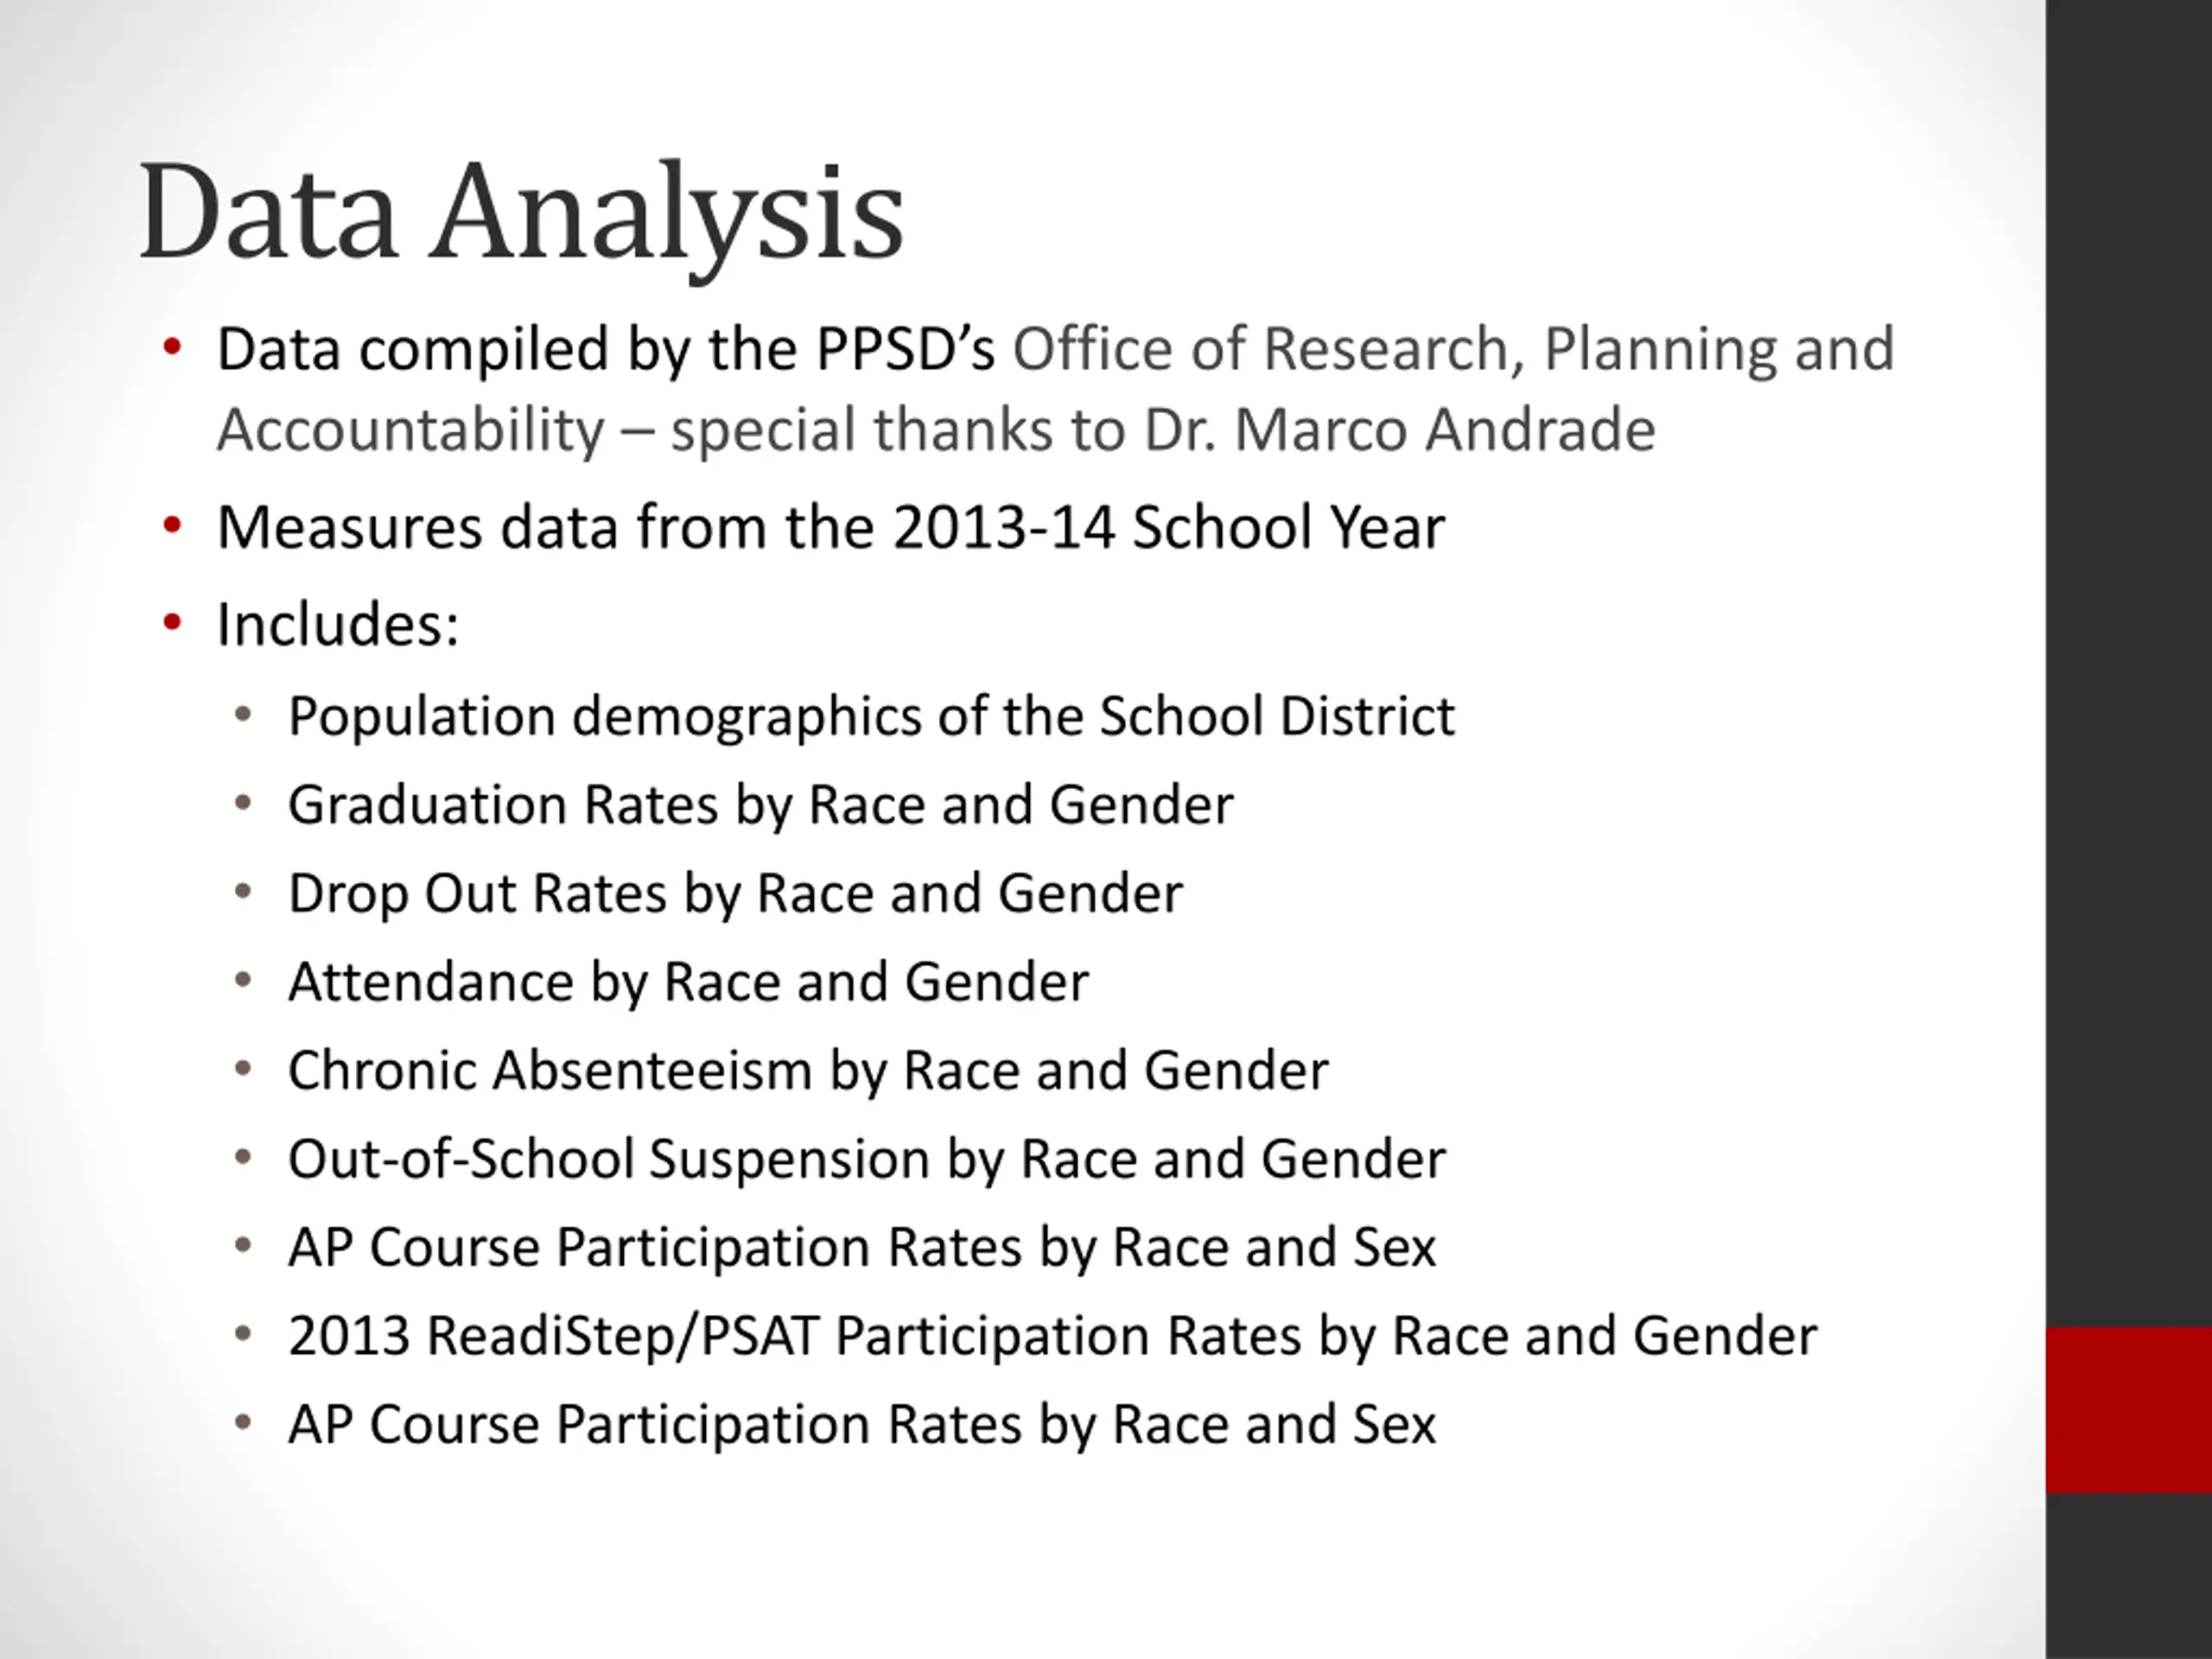The image size is (2212, 1659).
Task: Click Attendance by Race and Gender line
Action: 688,982
